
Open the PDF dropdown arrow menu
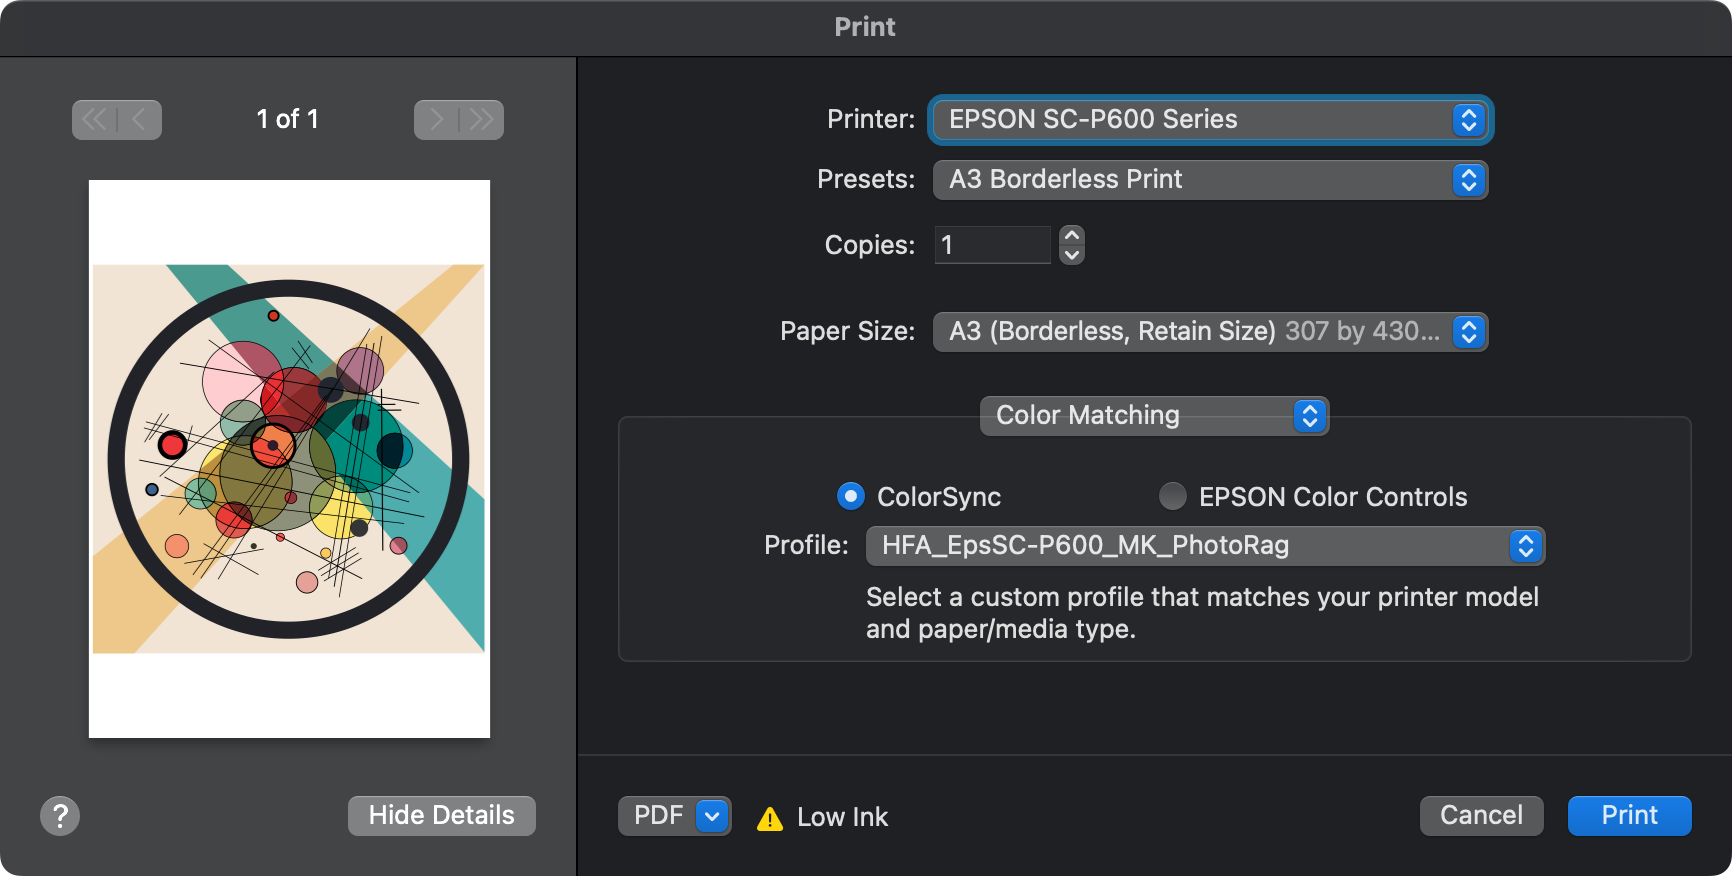(712, 816)
